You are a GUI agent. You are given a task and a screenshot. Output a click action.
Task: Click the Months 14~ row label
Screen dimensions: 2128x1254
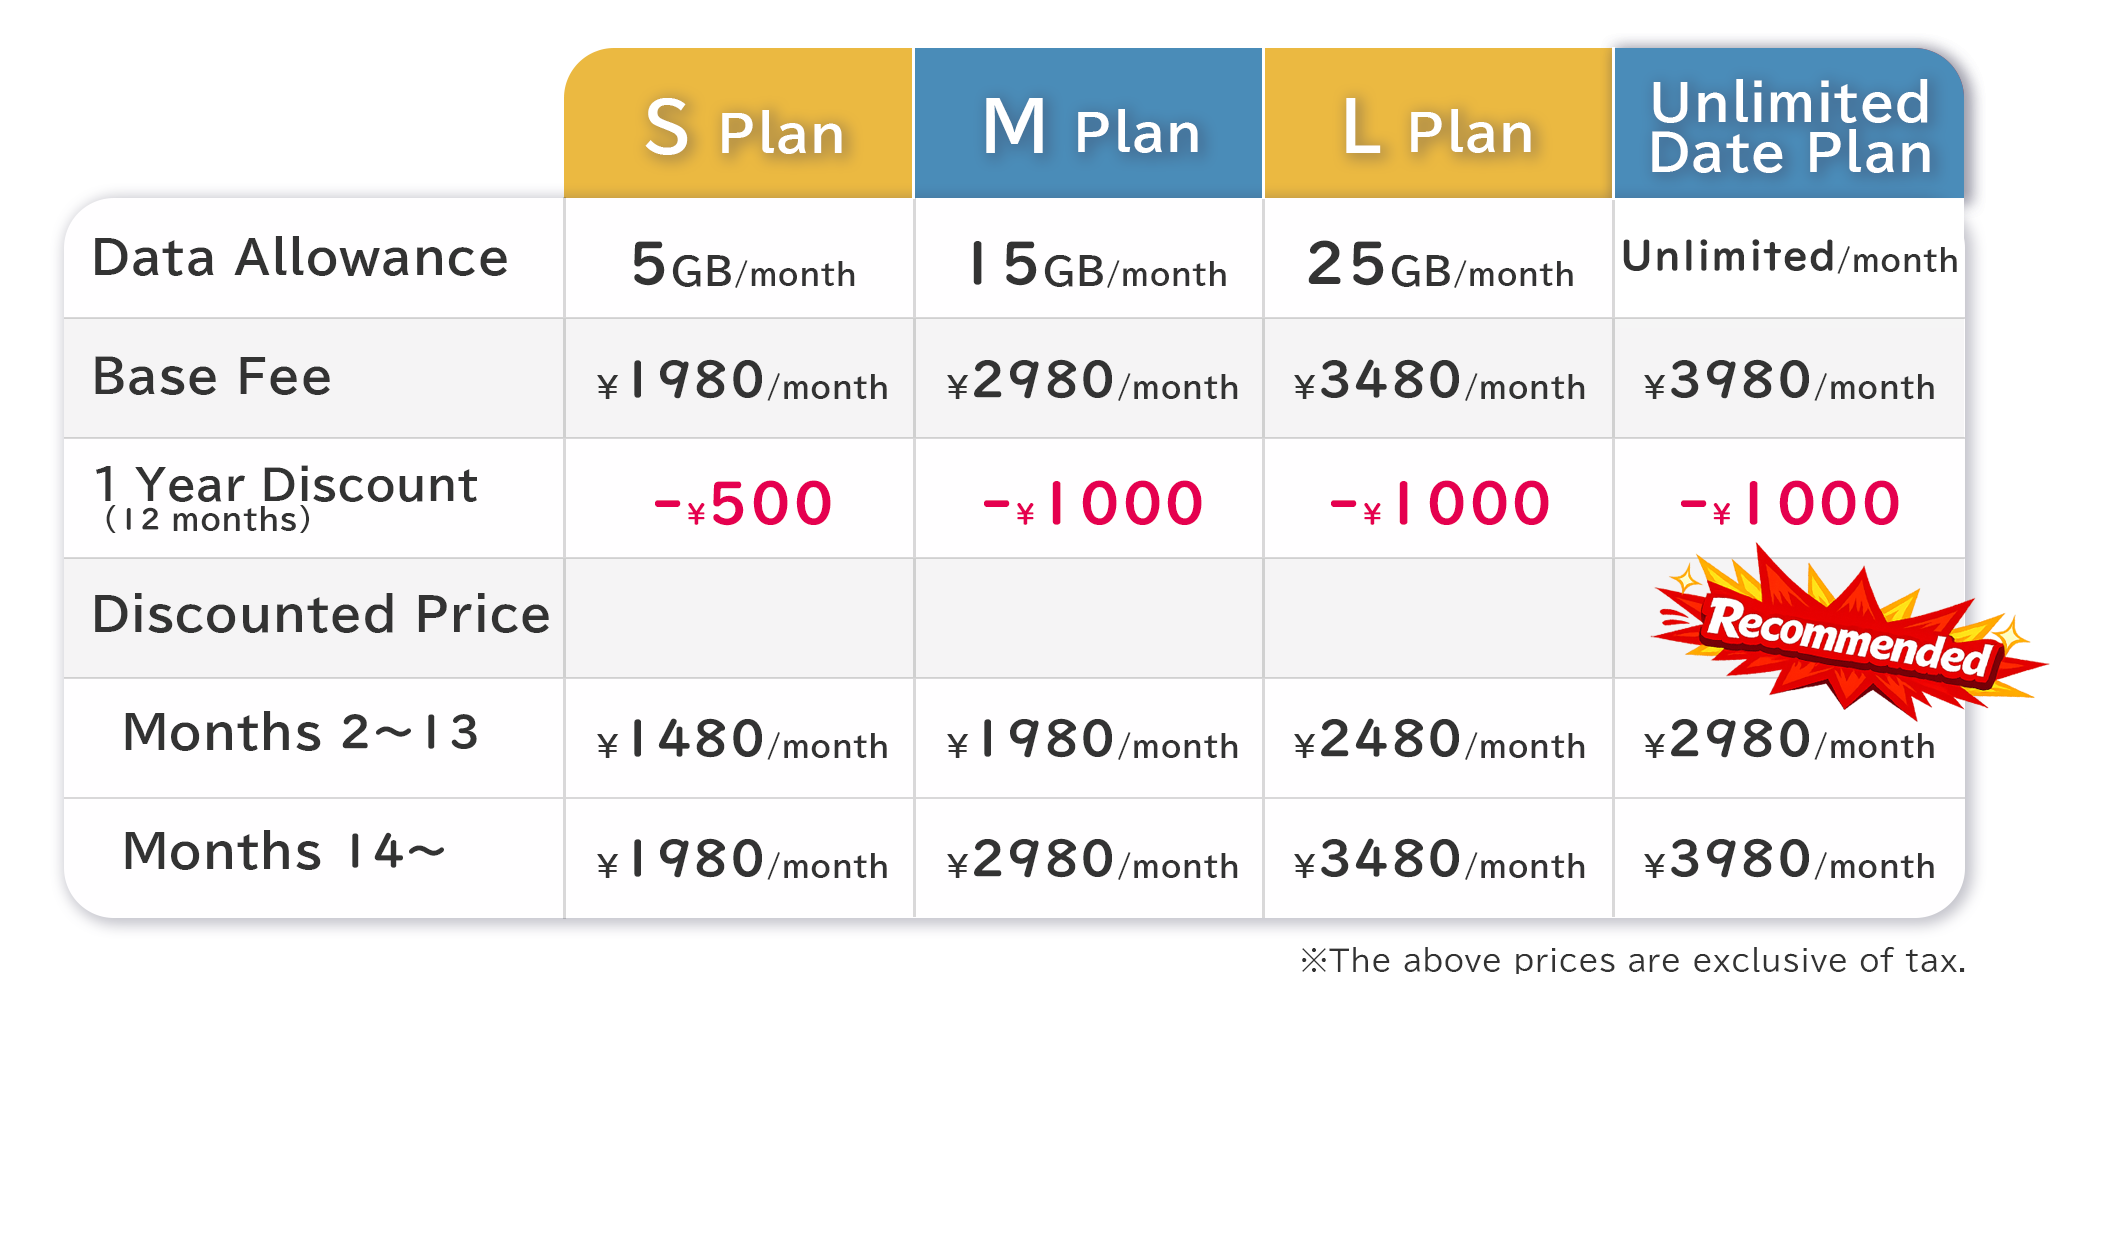pos(284,851)
